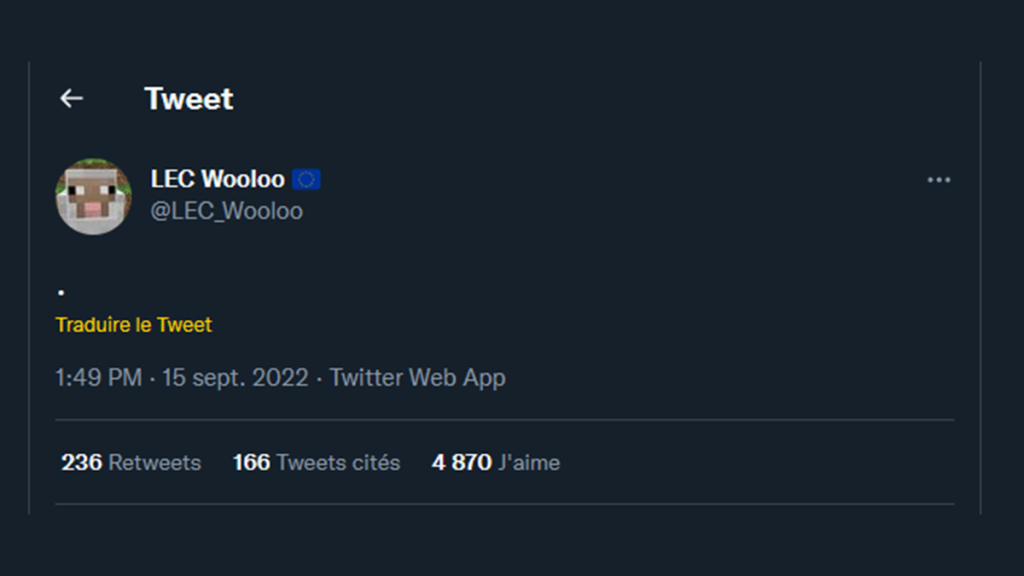Translate the tweet with 'Traduire le Tweet'
Viewport: 1024px width, 576px height.
coord(134,324)
